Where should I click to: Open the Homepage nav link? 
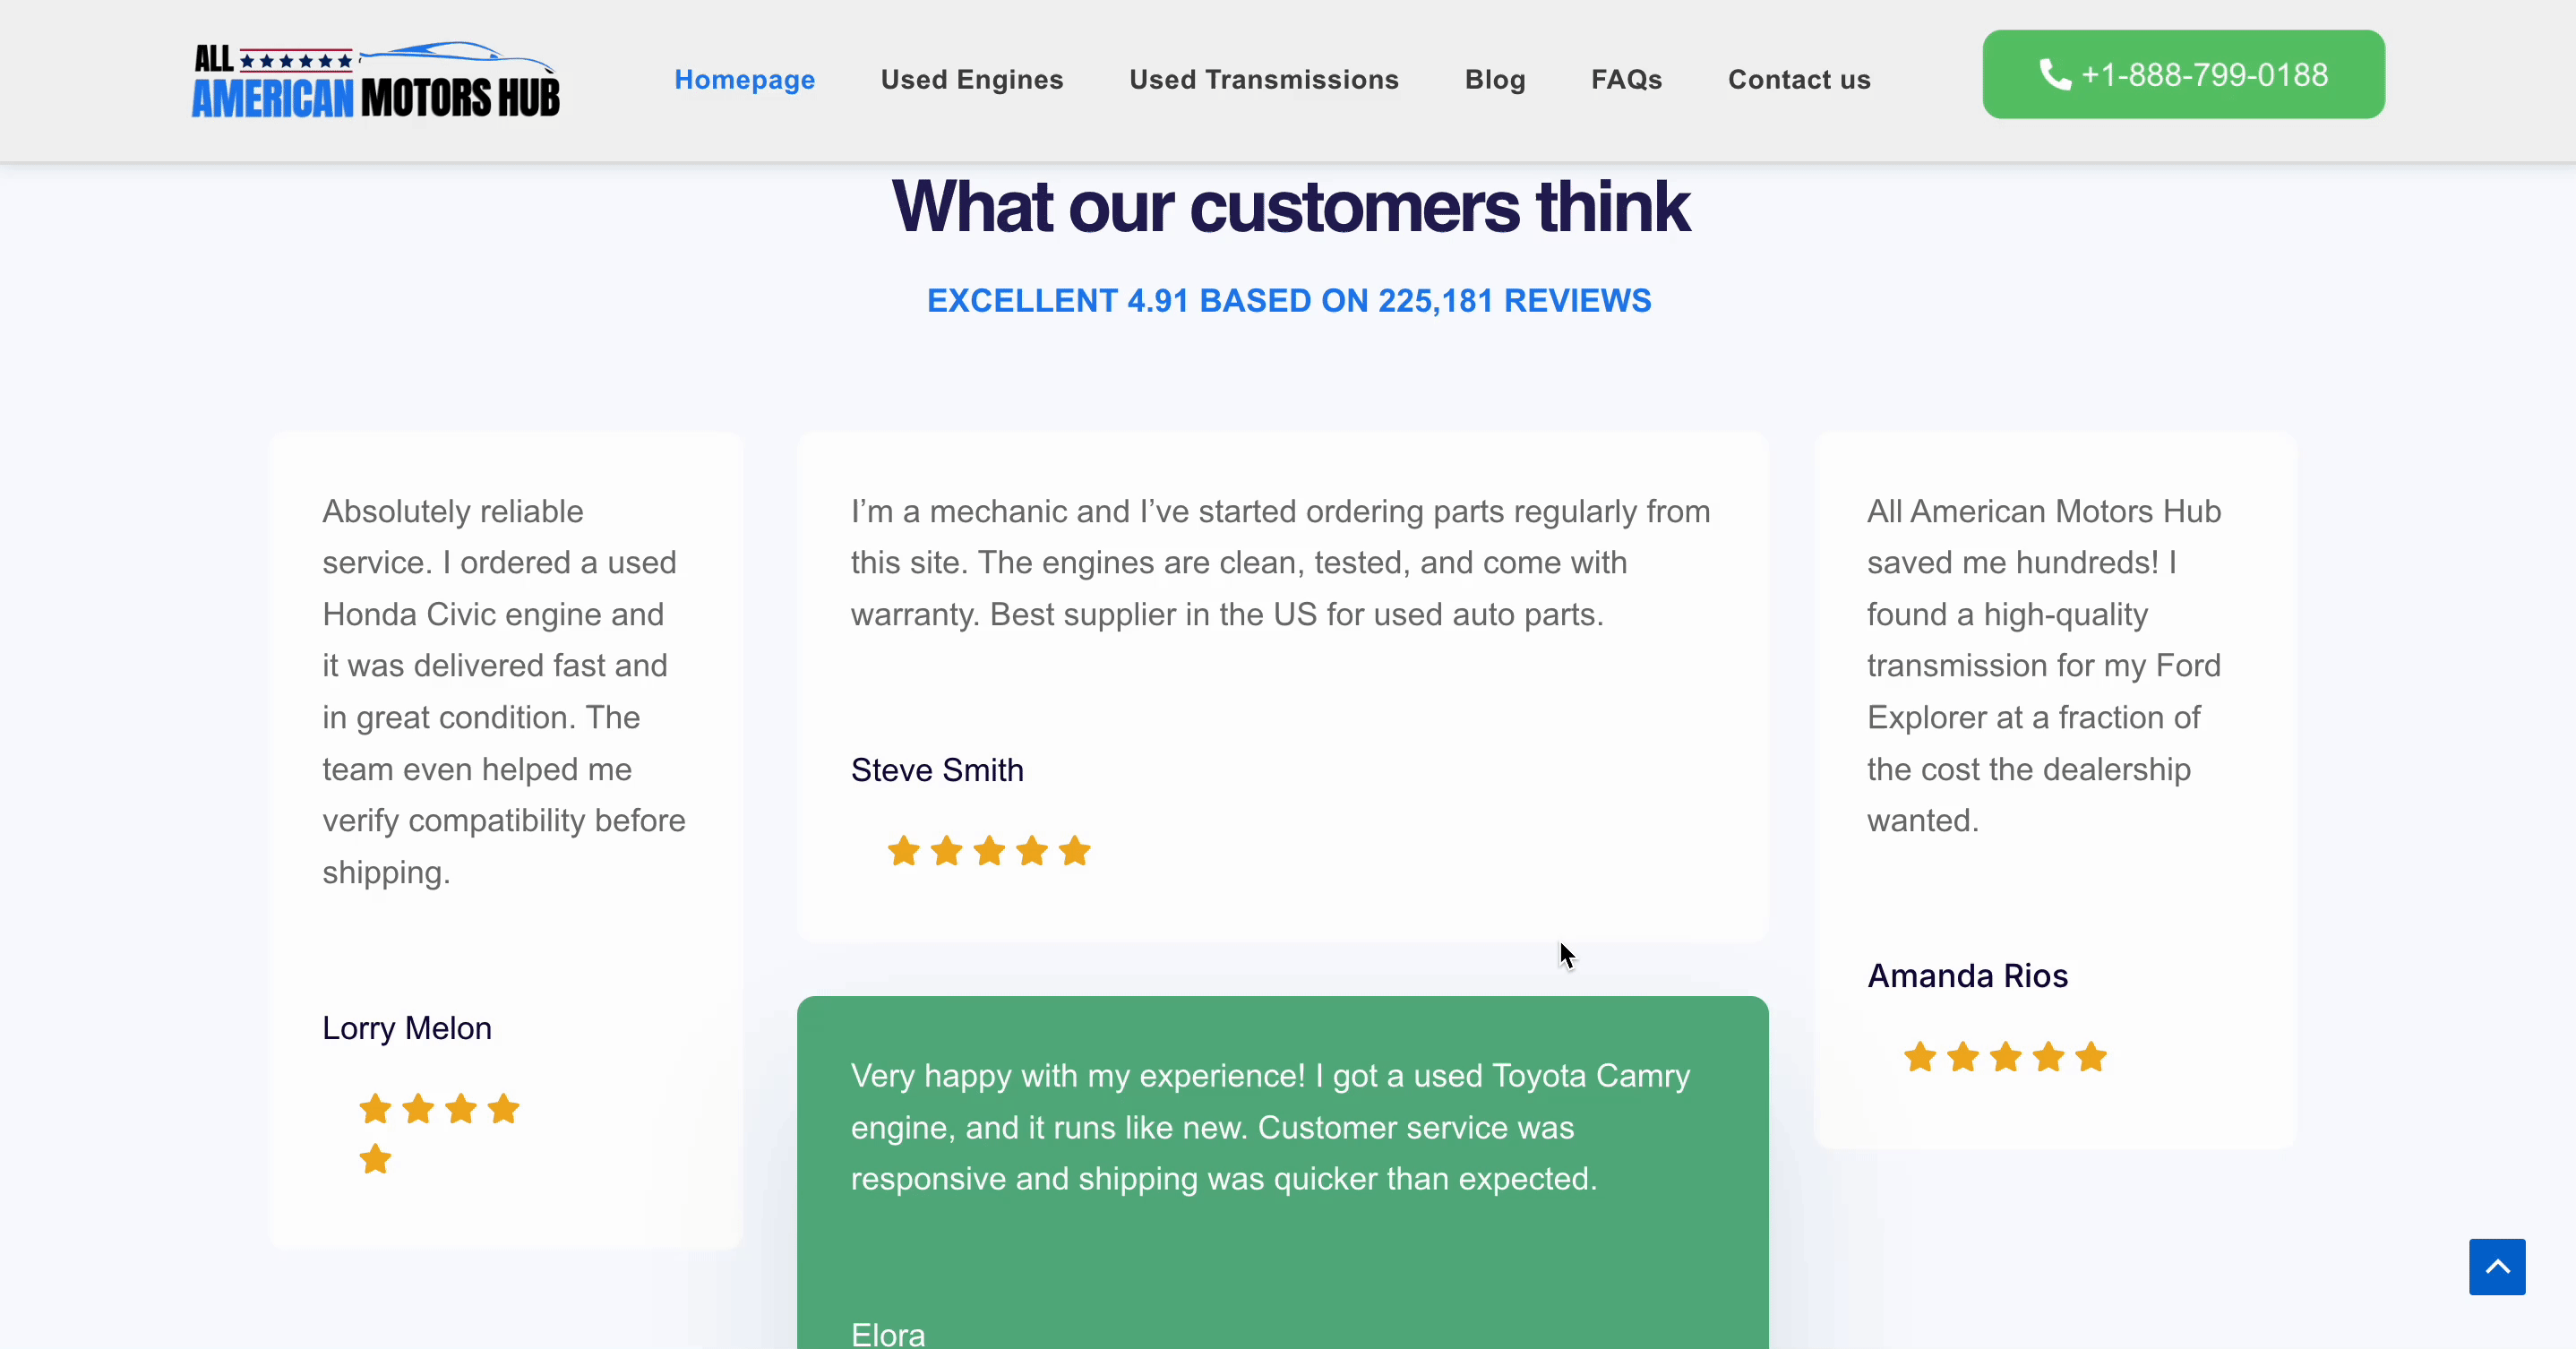(745, 80)
